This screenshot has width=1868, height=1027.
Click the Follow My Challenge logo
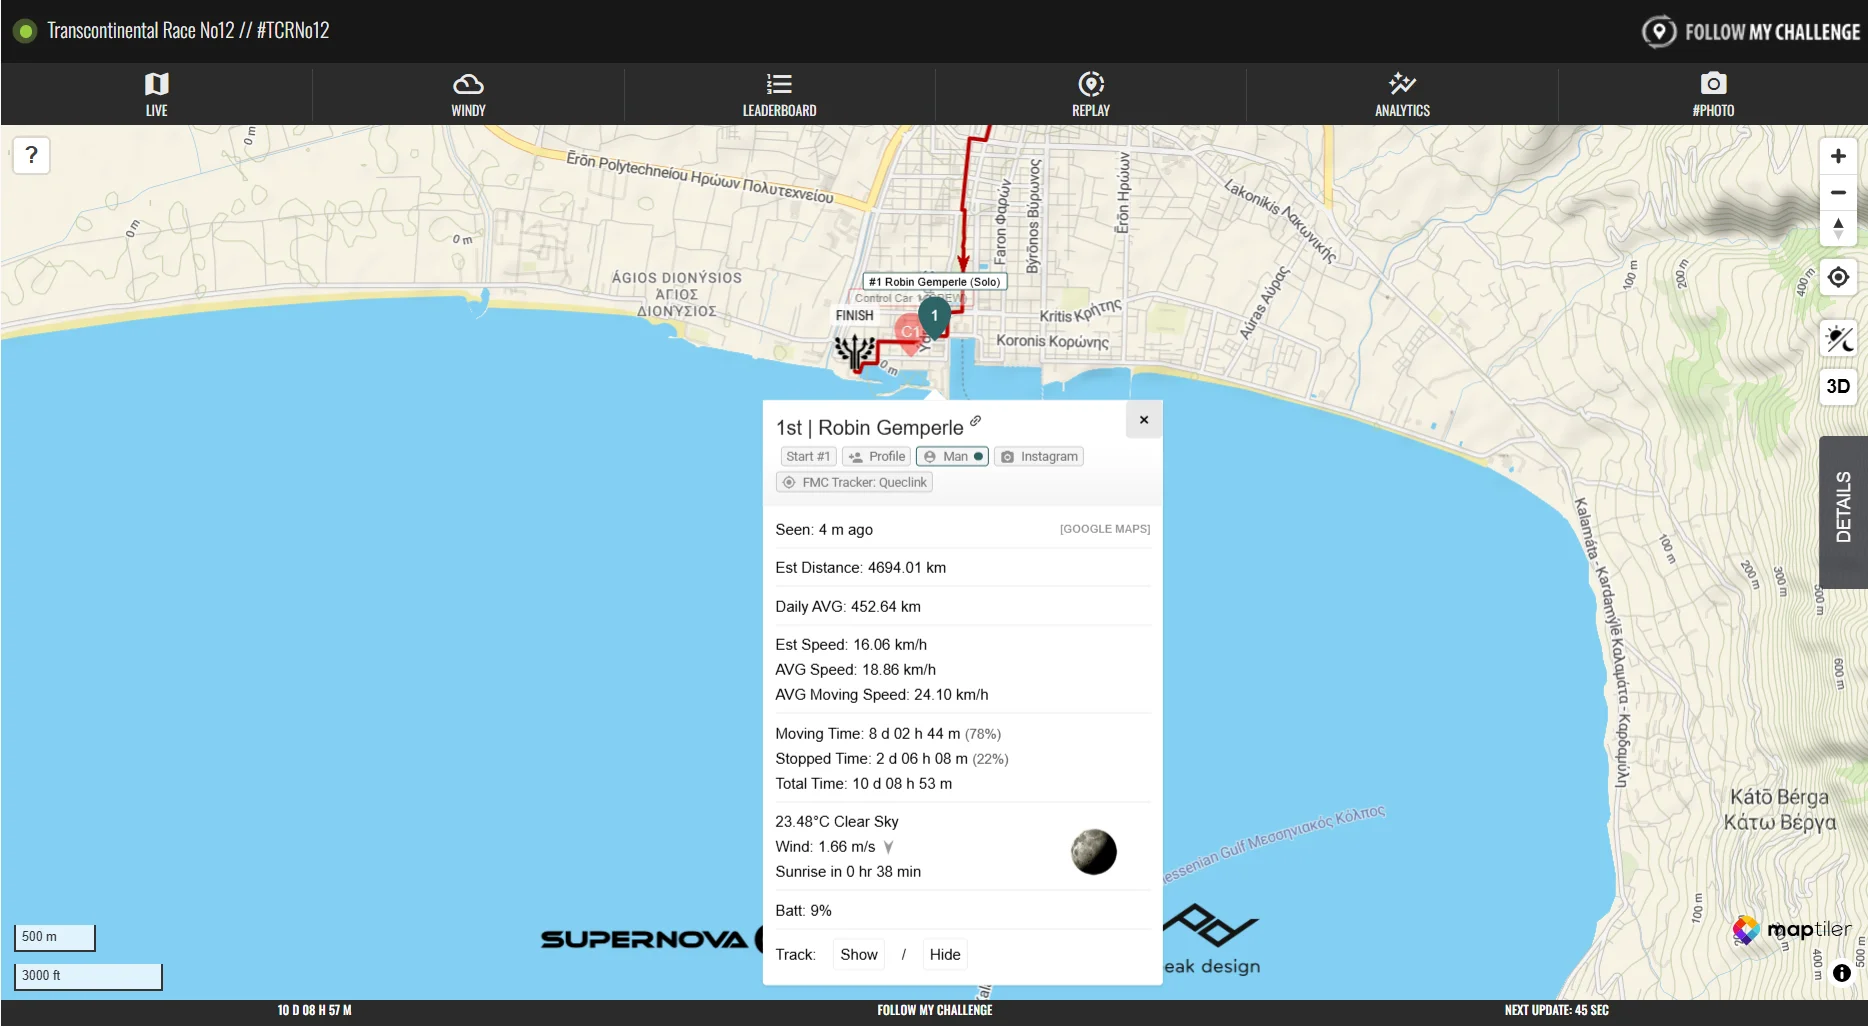pos(1751,32)
